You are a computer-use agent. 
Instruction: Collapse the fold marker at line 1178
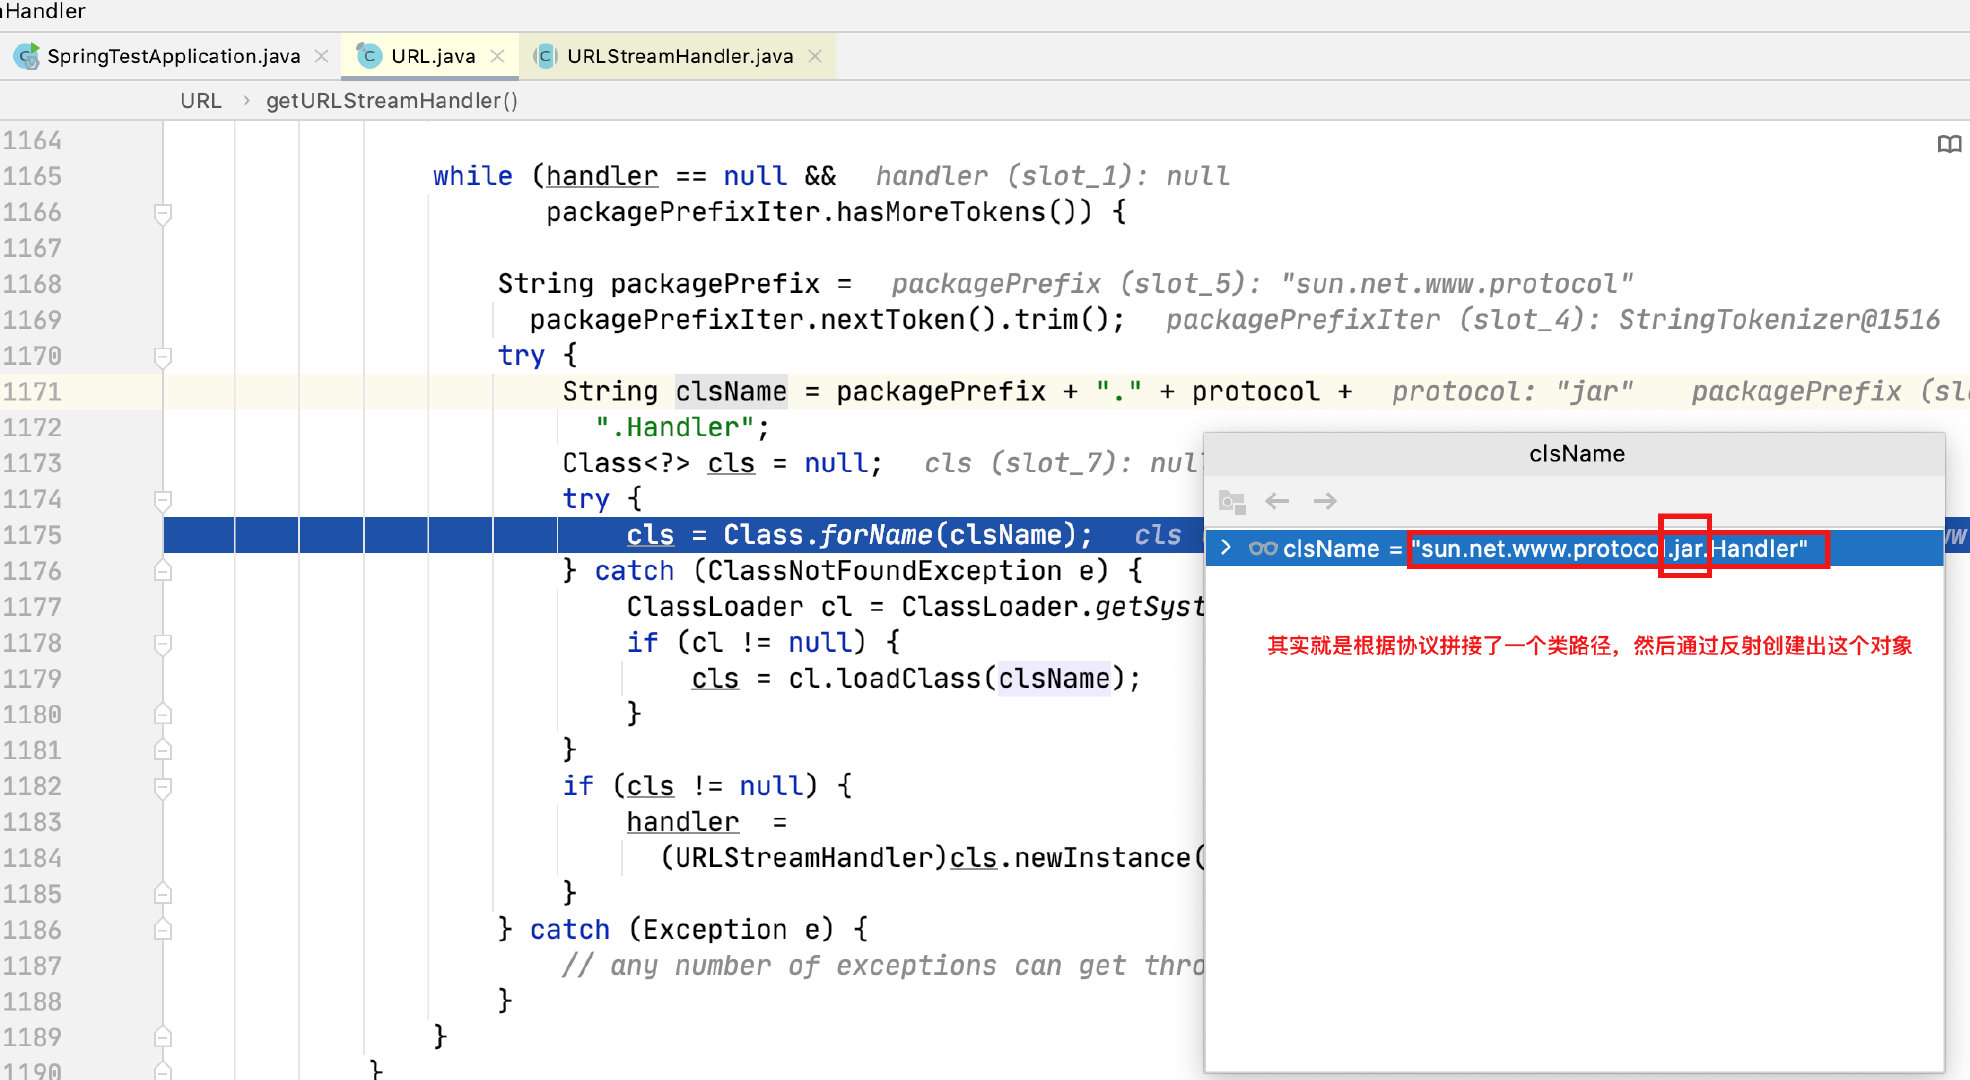pos(163,643)
